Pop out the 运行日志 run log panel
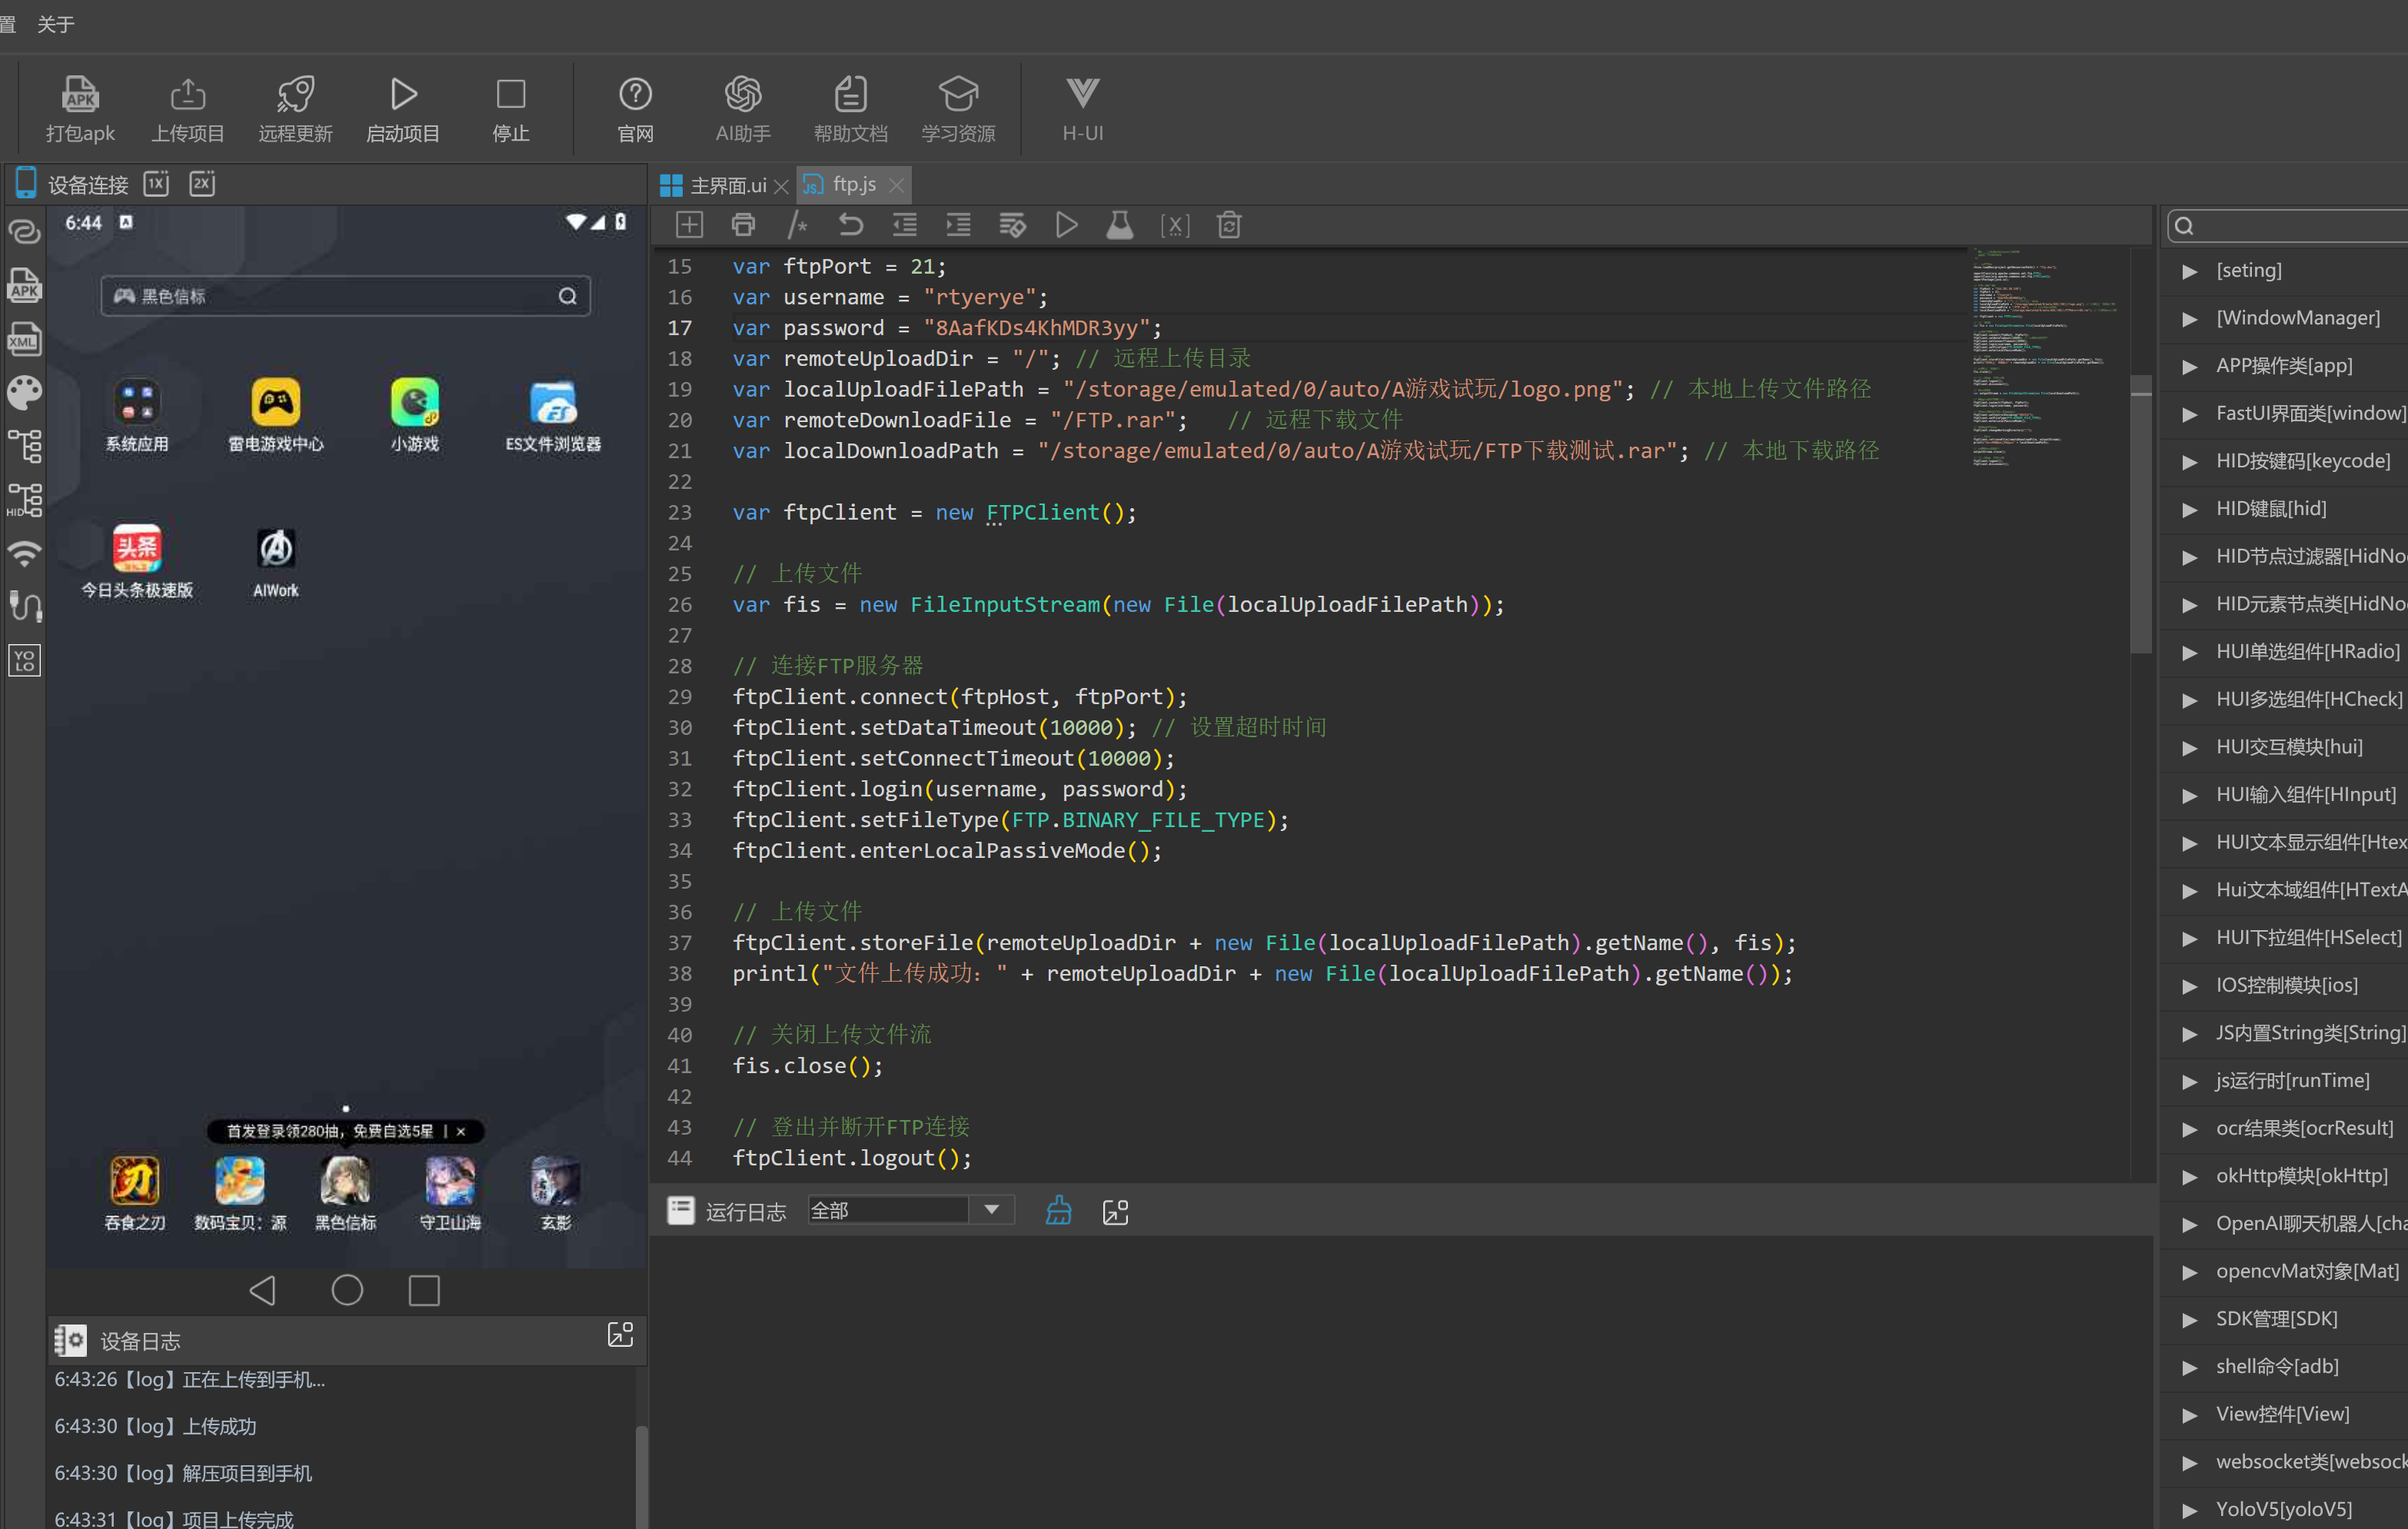Screen dimensions: 2408x1529 [x=1115, y=1212]
